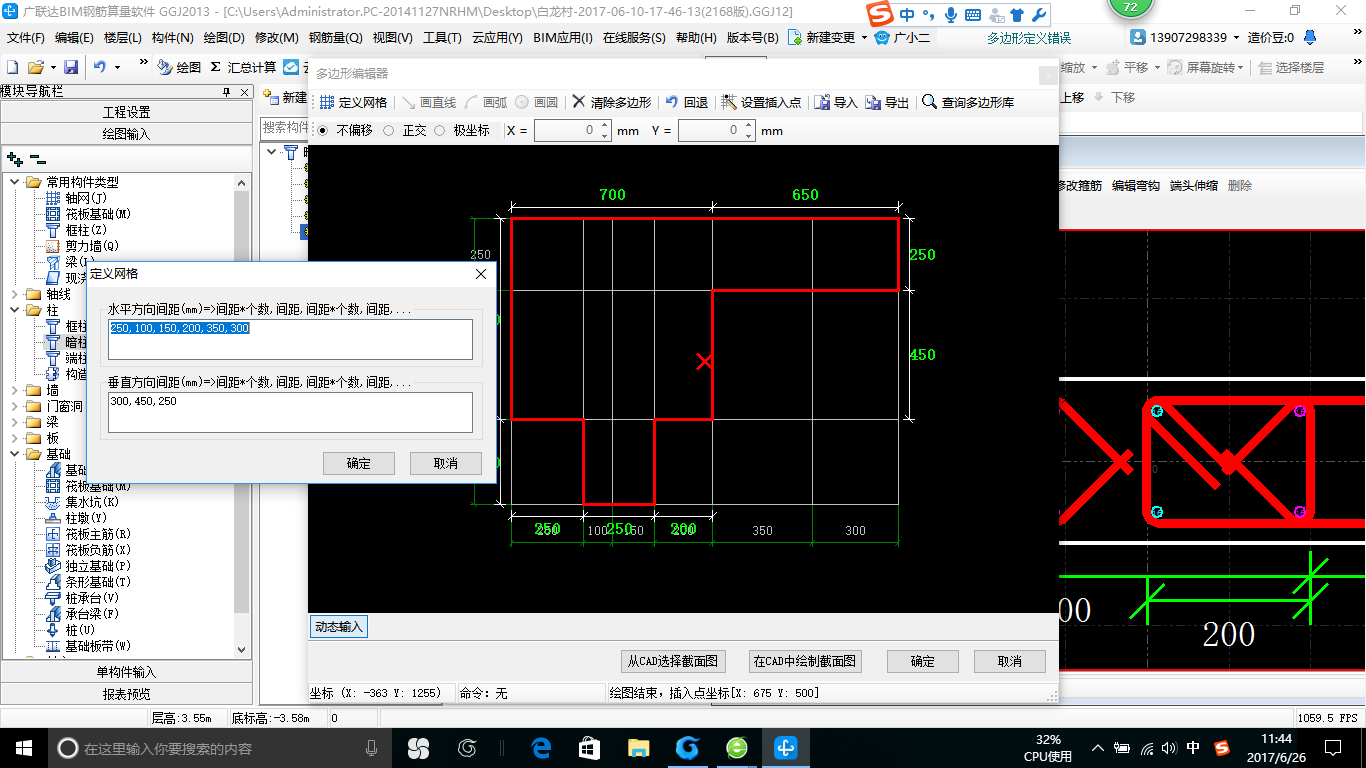Click the New file icon in main toolbar
Screen dimensions: 1366x768
click(x=12, y=67)
